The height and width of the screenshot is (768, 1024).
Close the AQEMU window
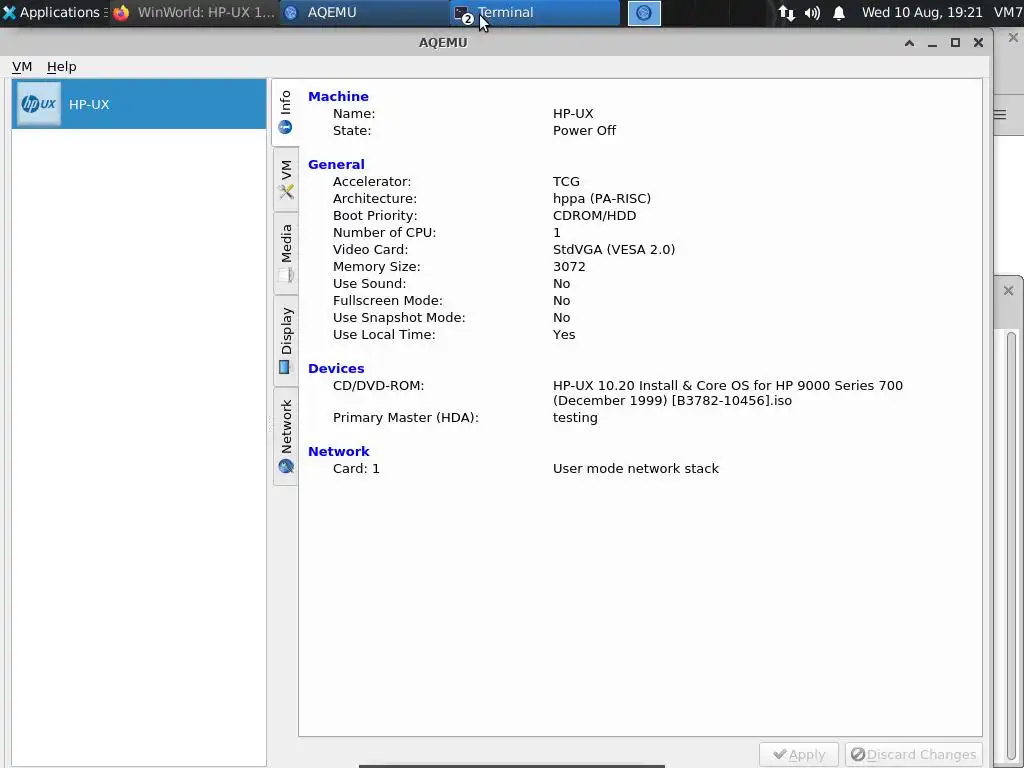coord(978,43)
